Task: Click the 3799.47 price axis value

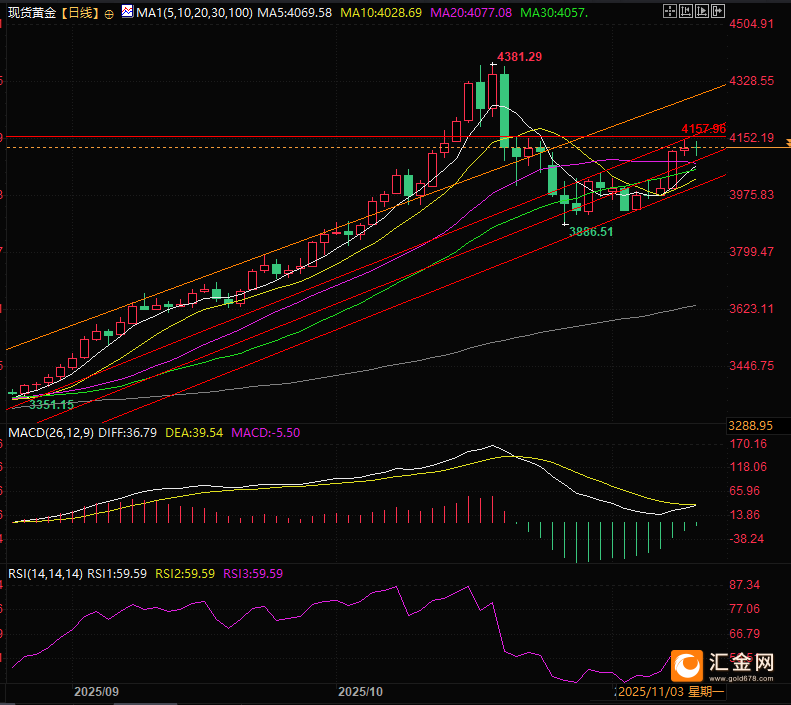Action: coord(751,252)
